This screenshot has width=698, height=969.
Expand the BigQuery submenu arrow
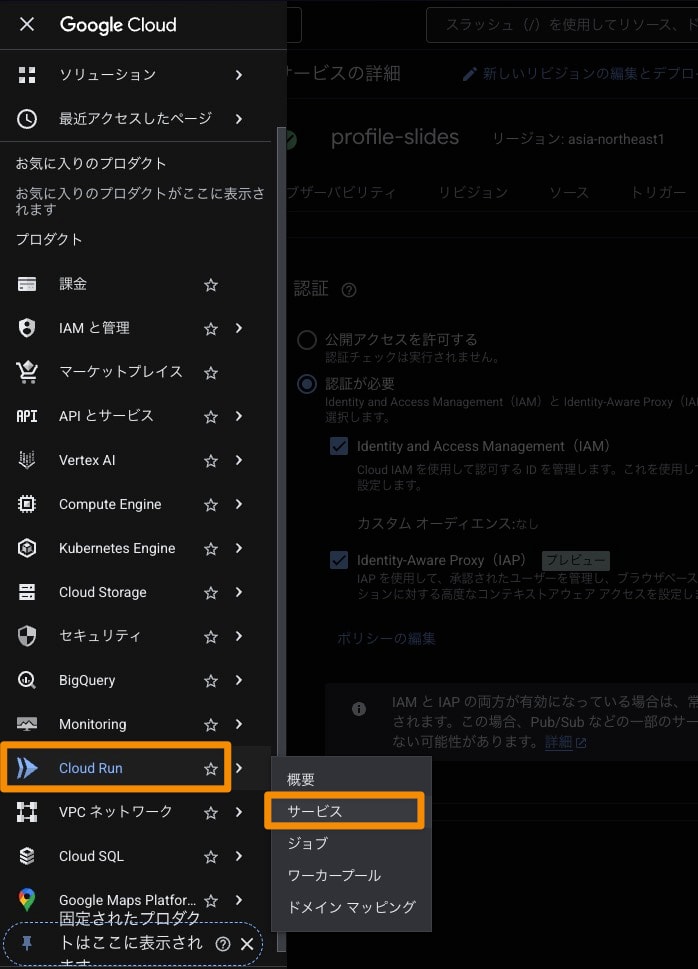pyautogui.click(x=239, y=680)
